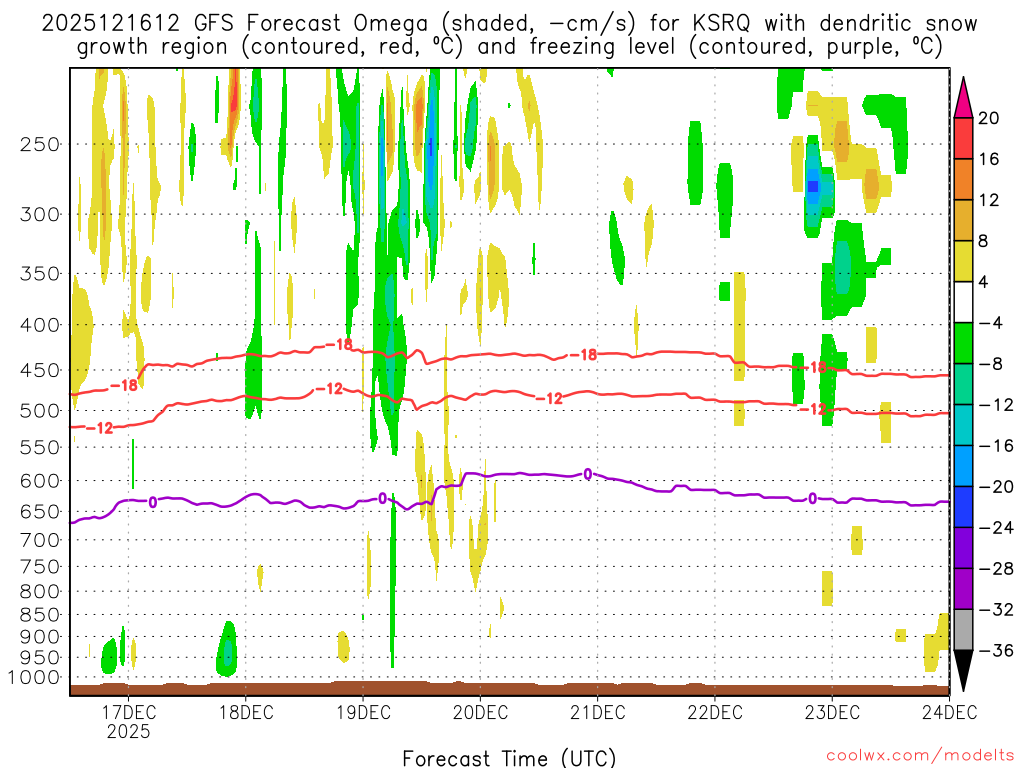Image resolution: width=1024 pixels, height=768 pixels.
Task: Click the purple colorbar segment -28 to -32
Action: tap(963, 589)
